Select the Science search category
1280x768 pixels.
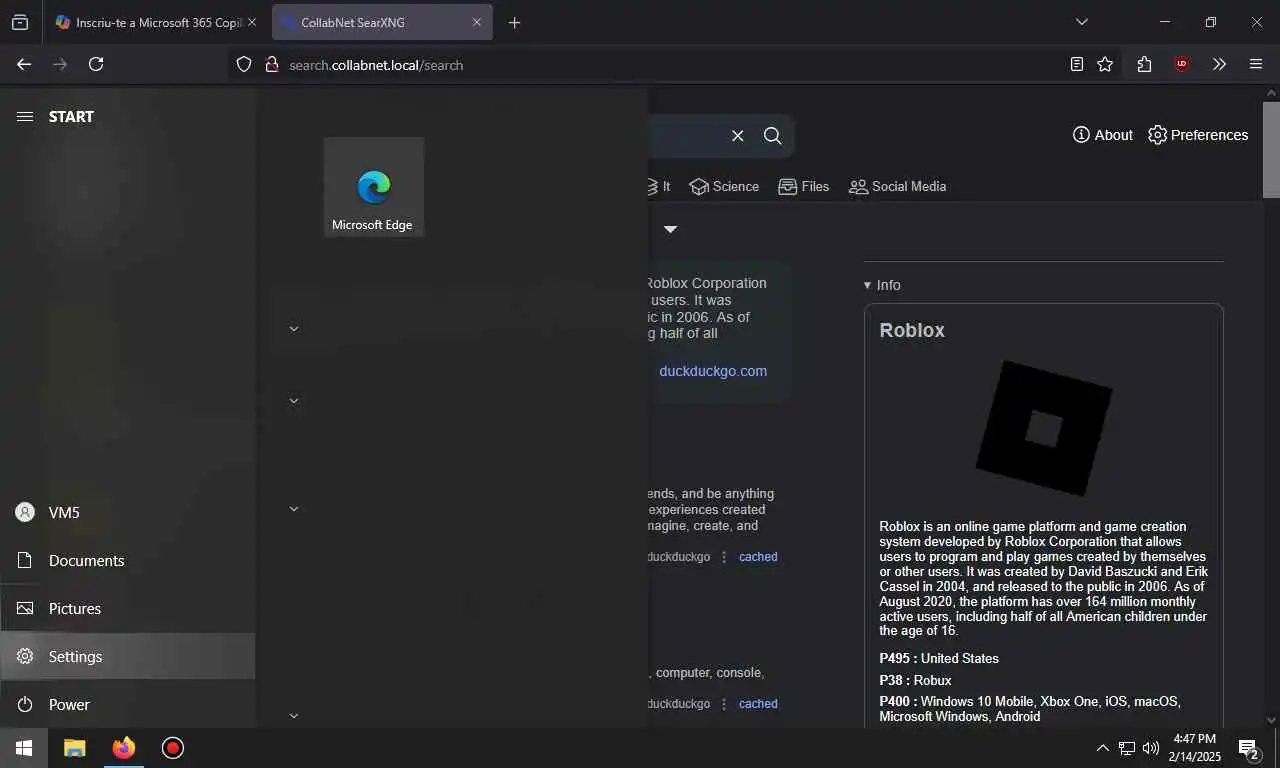pyautogui.click(x=724, y=186)
